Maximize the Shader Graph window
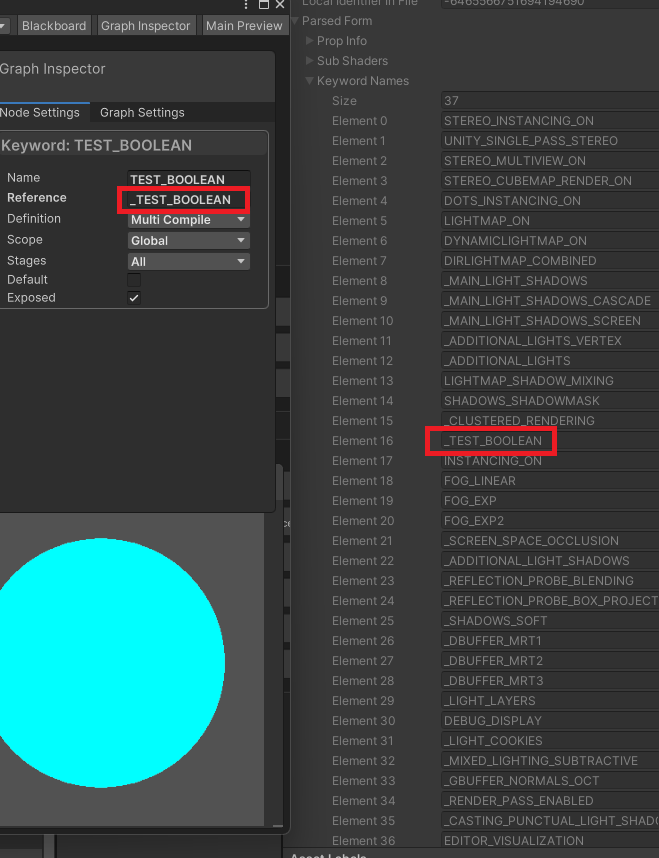 [x=264, y=5]
